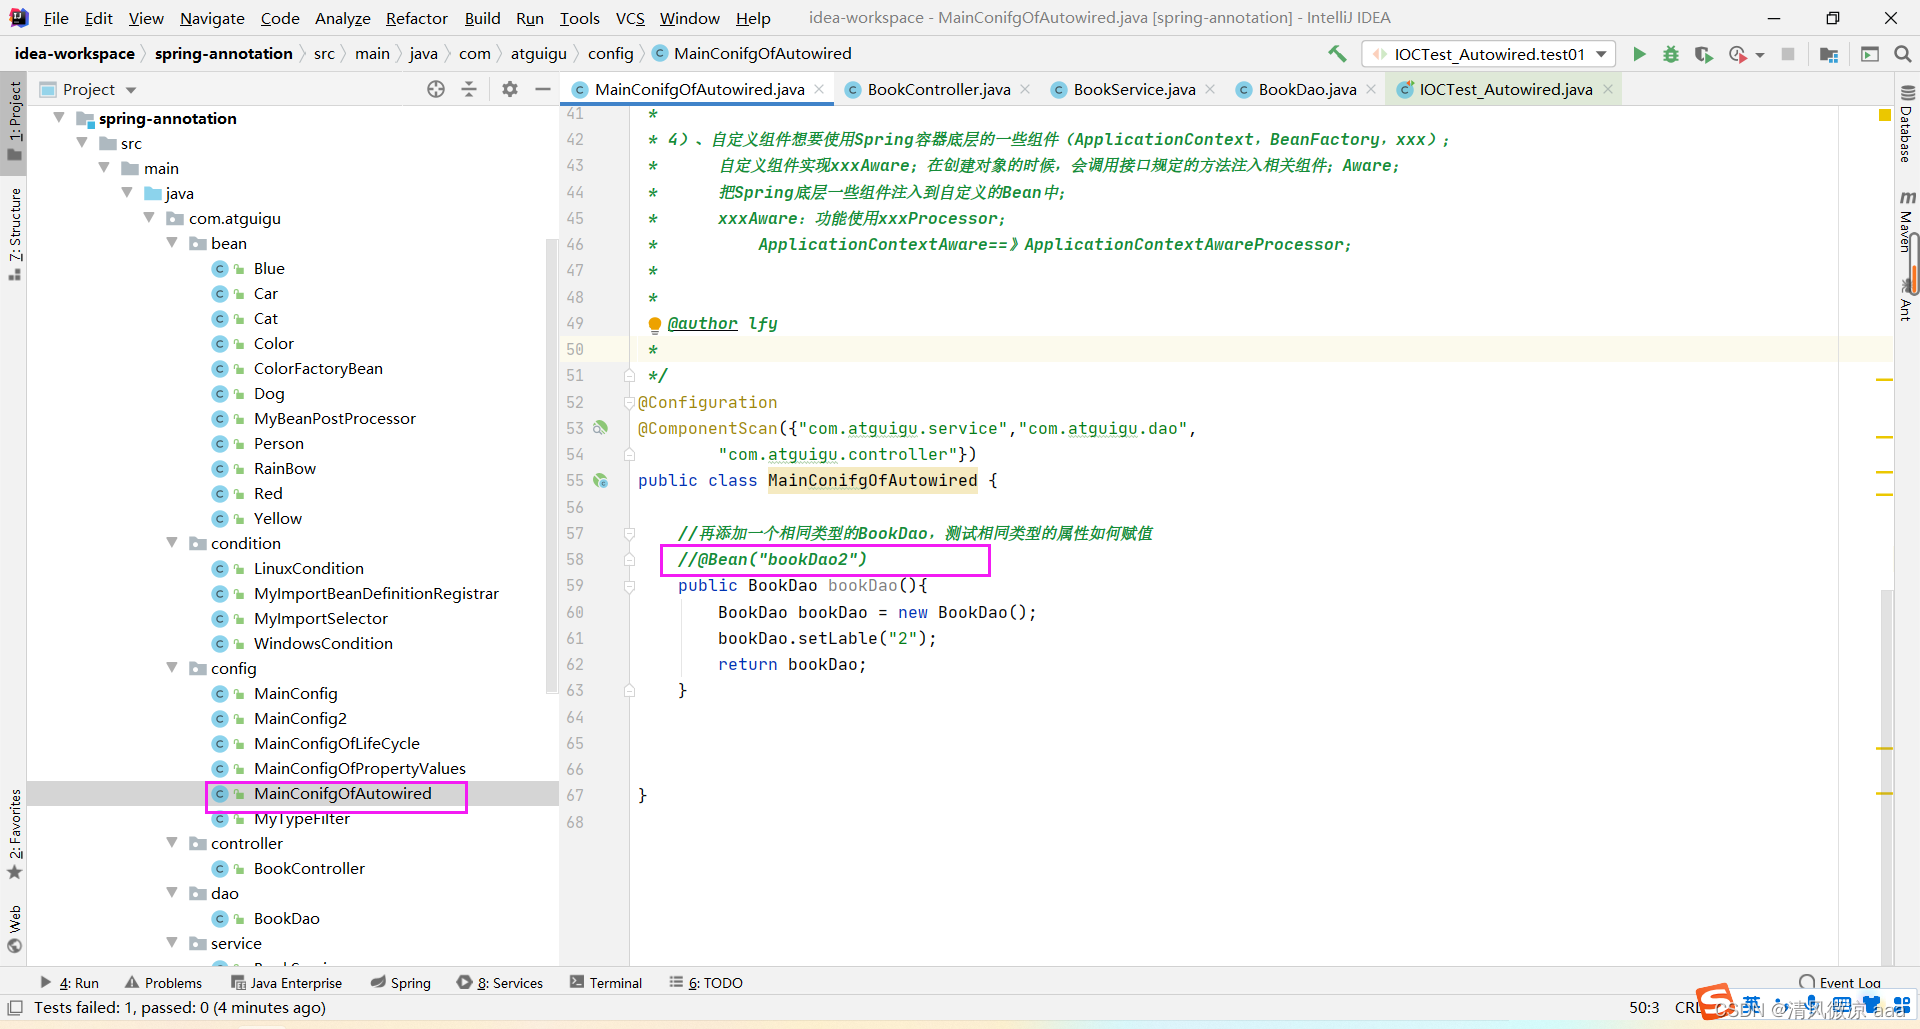Start debugging with the bug icon

pyautogui.click(x=1671, y=54)
